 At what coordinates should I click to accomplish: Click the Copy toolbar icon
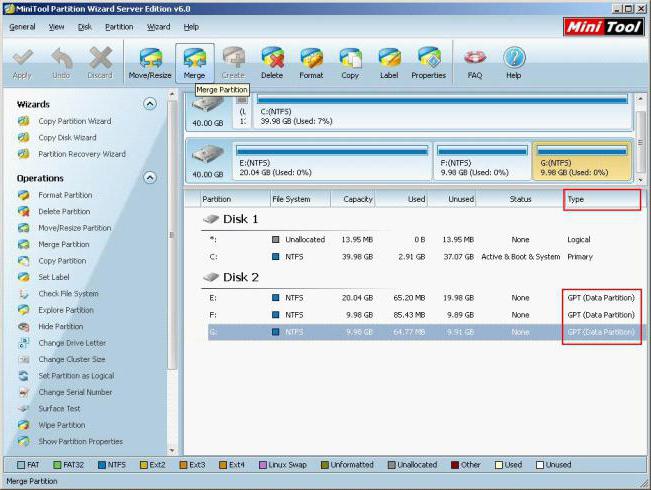pyautogui.click(x=350, y=58)
